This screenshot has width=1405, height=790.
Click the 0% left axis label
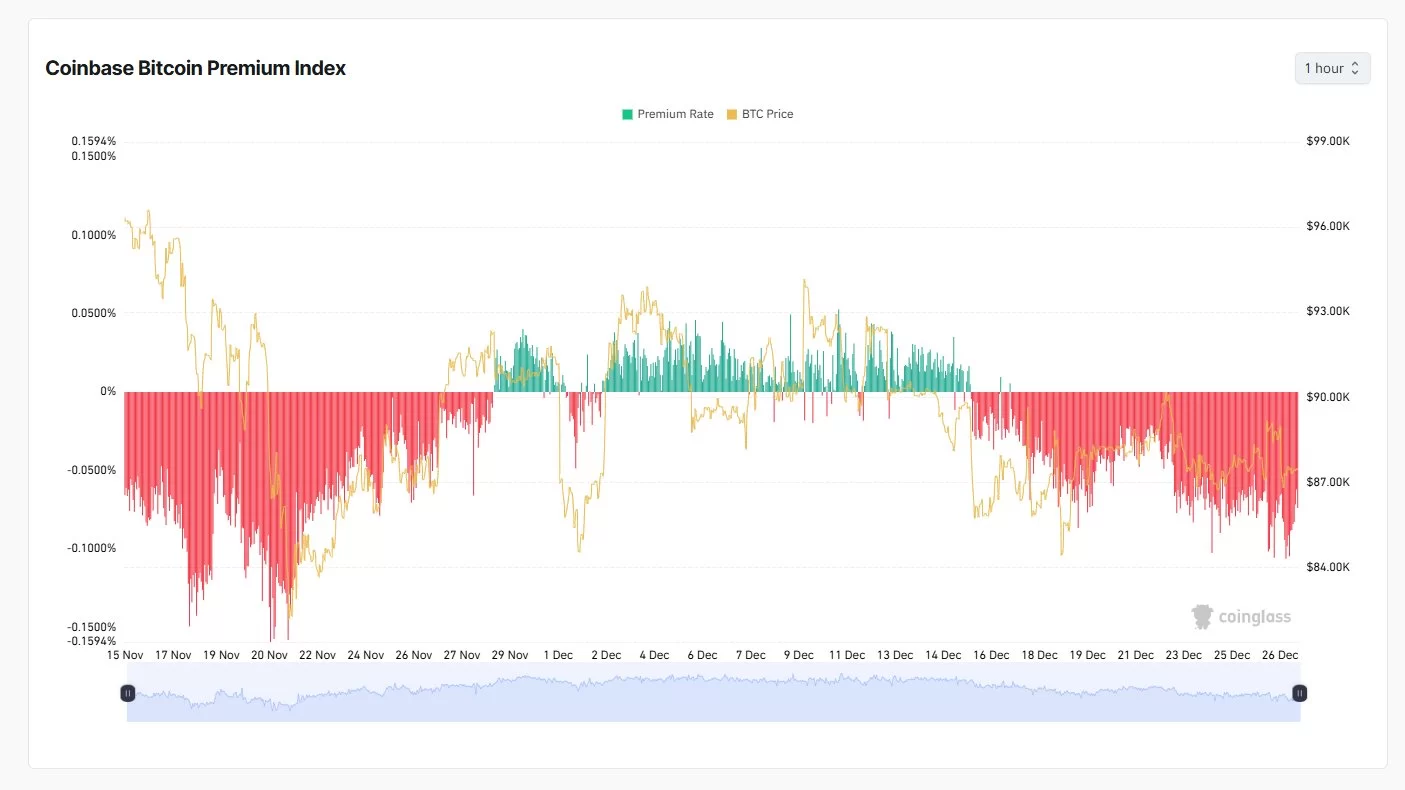pos(108,391)
